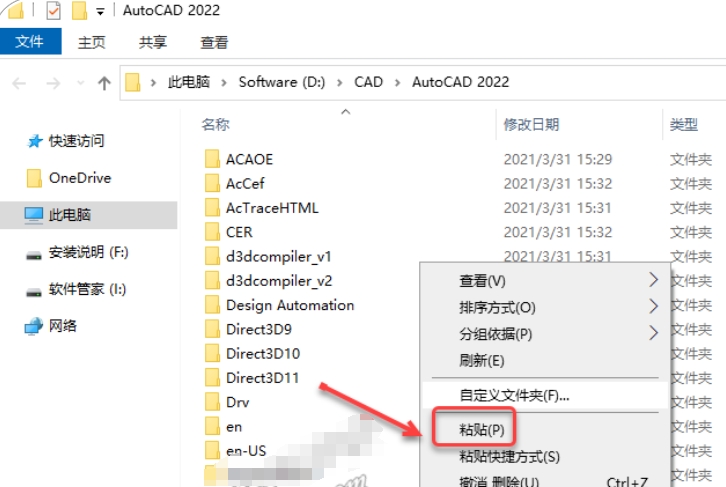726x487 pixels.
Task: Sort by the 修改日期 column header
Action: click(531, 124)
